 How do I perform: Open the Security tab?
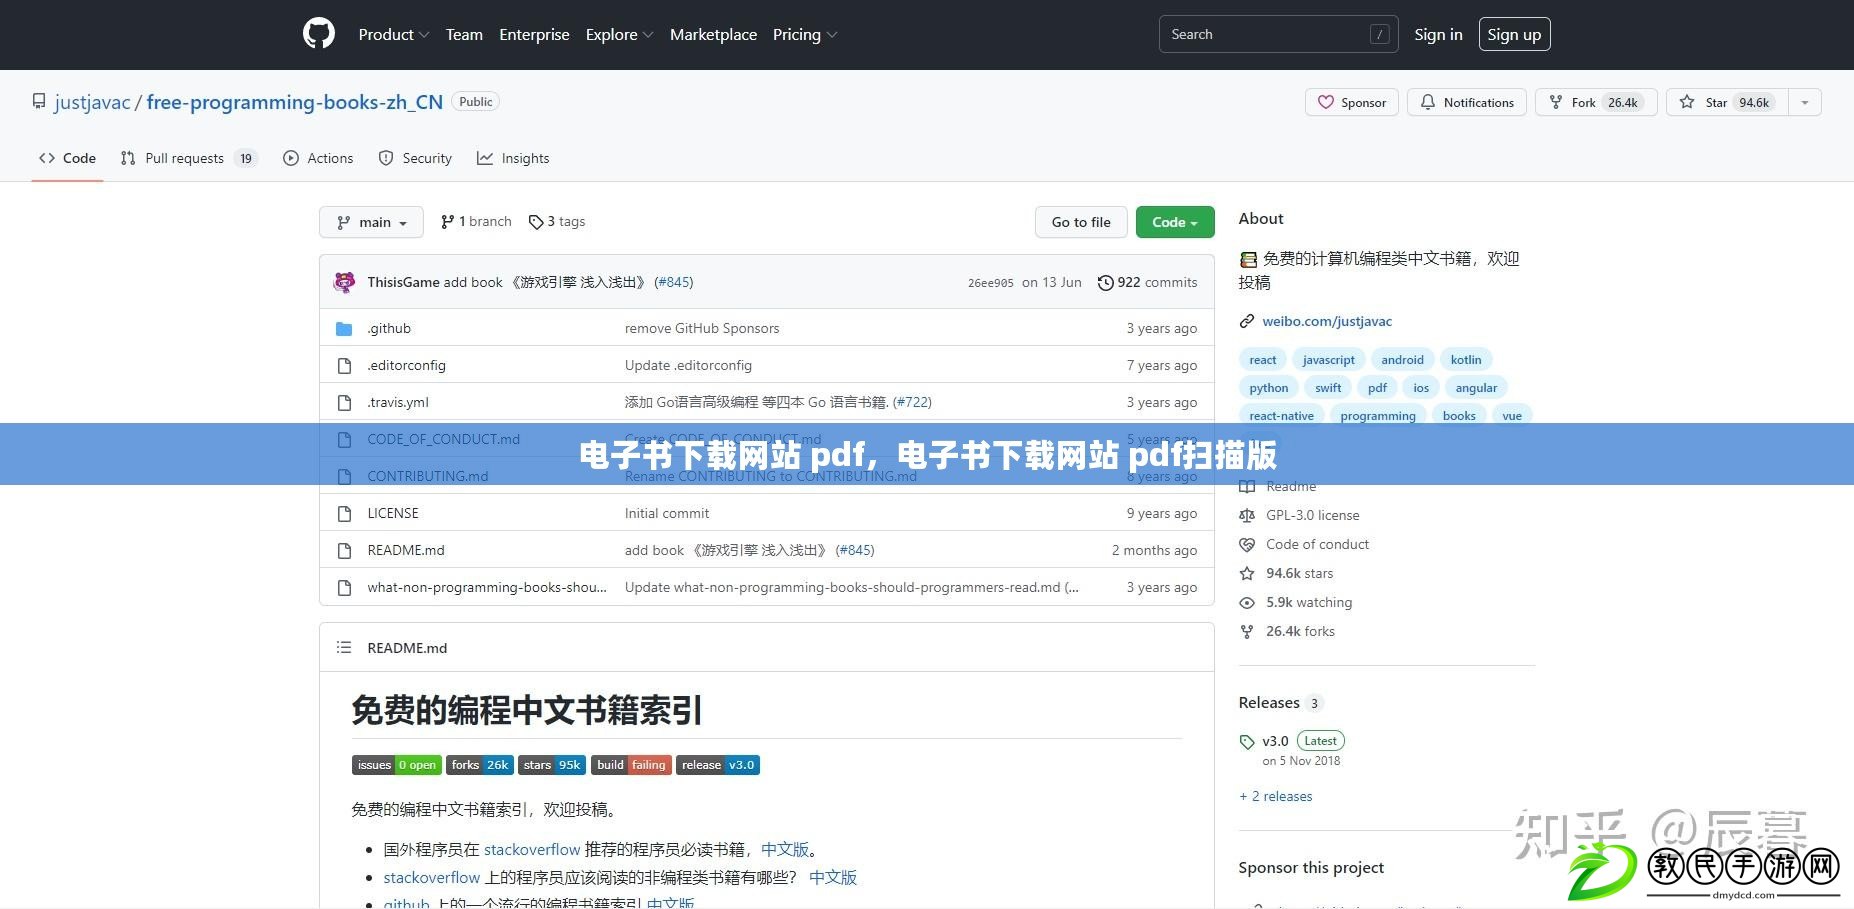(x=415, y=158)
